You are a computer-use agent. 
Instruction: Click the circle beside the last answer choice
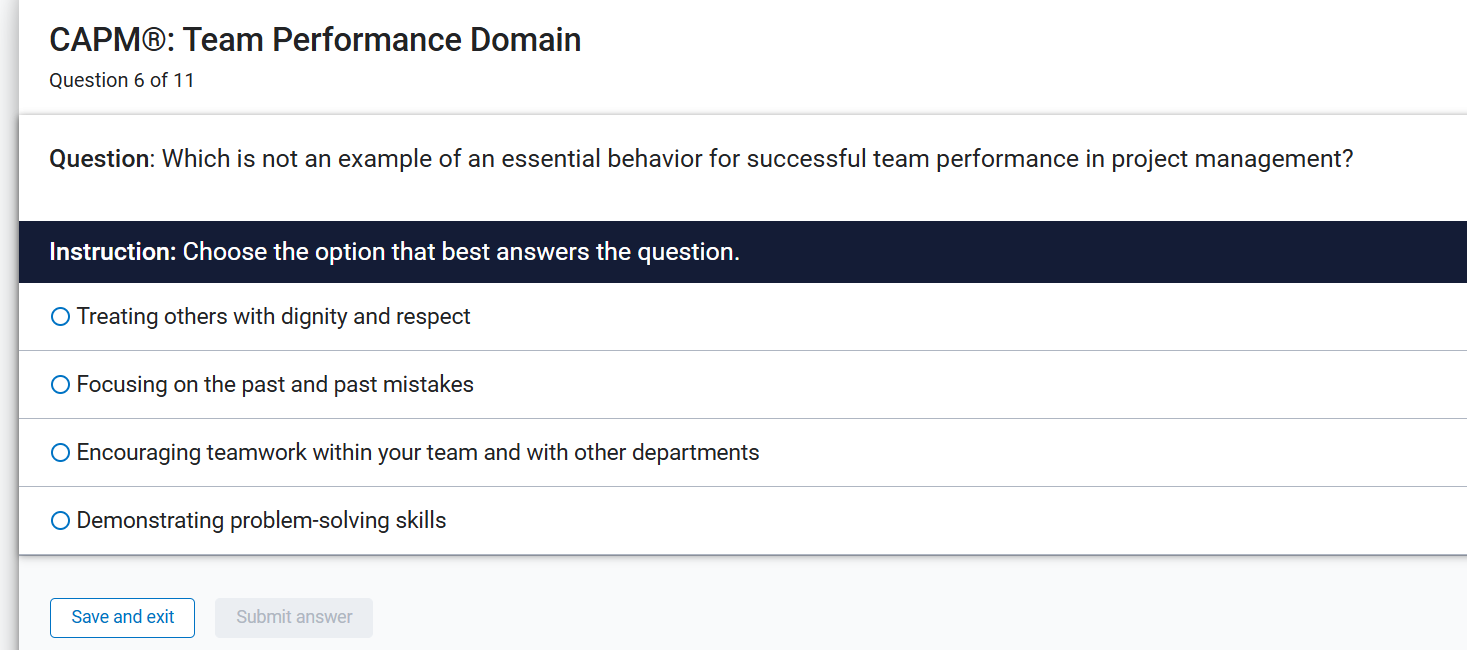60,520
